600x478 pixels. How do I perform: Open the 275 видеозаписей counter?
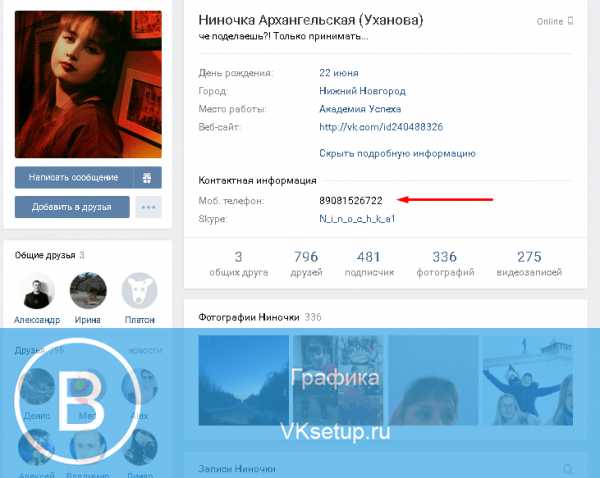pos(529,263)
